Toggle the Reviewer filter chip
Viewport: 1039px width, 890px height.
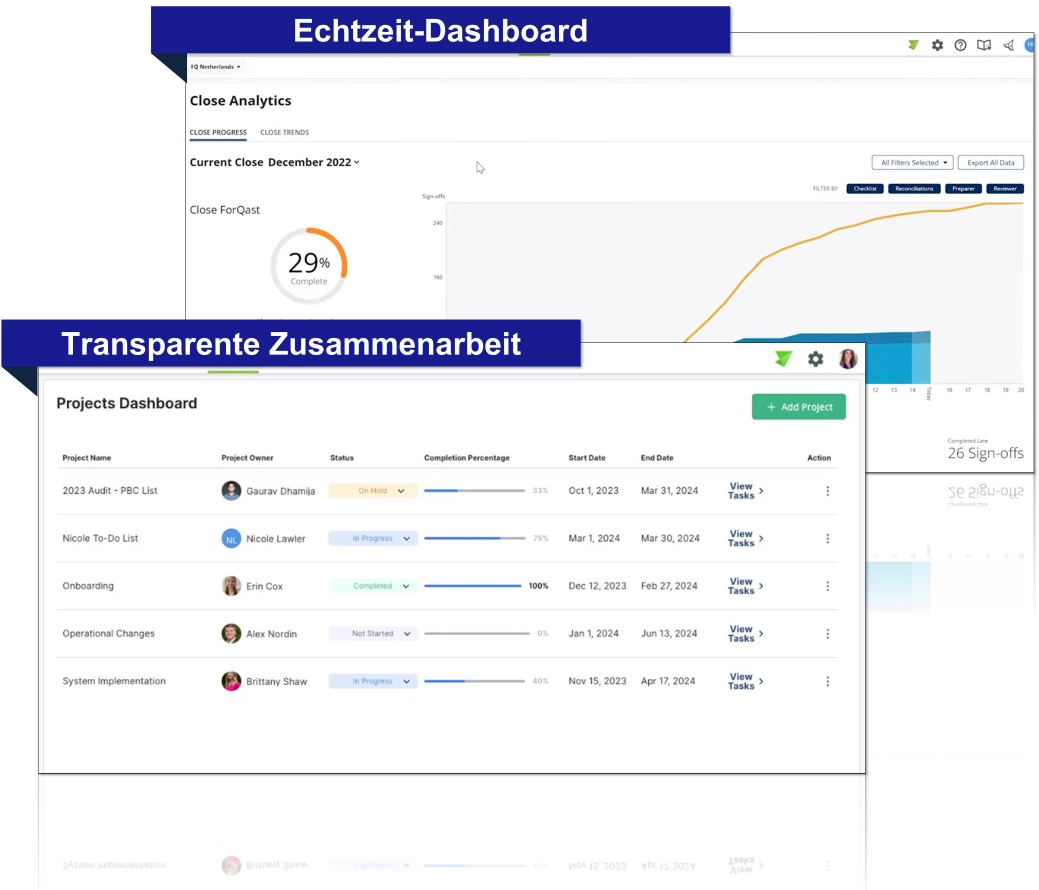(x=1005, y=189)
